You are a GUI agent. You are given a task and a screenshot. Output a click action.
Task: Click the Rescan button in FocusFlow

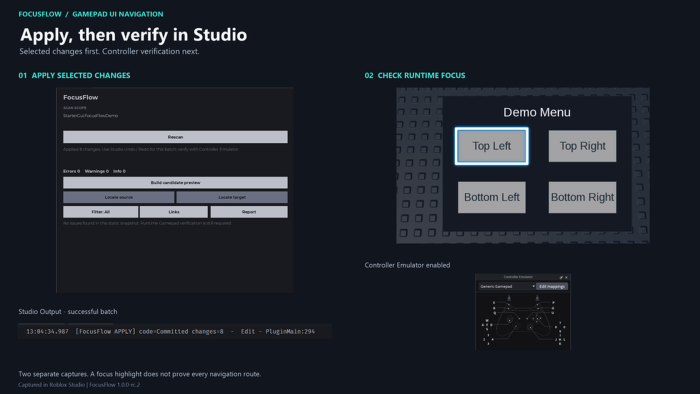point(175,137)
